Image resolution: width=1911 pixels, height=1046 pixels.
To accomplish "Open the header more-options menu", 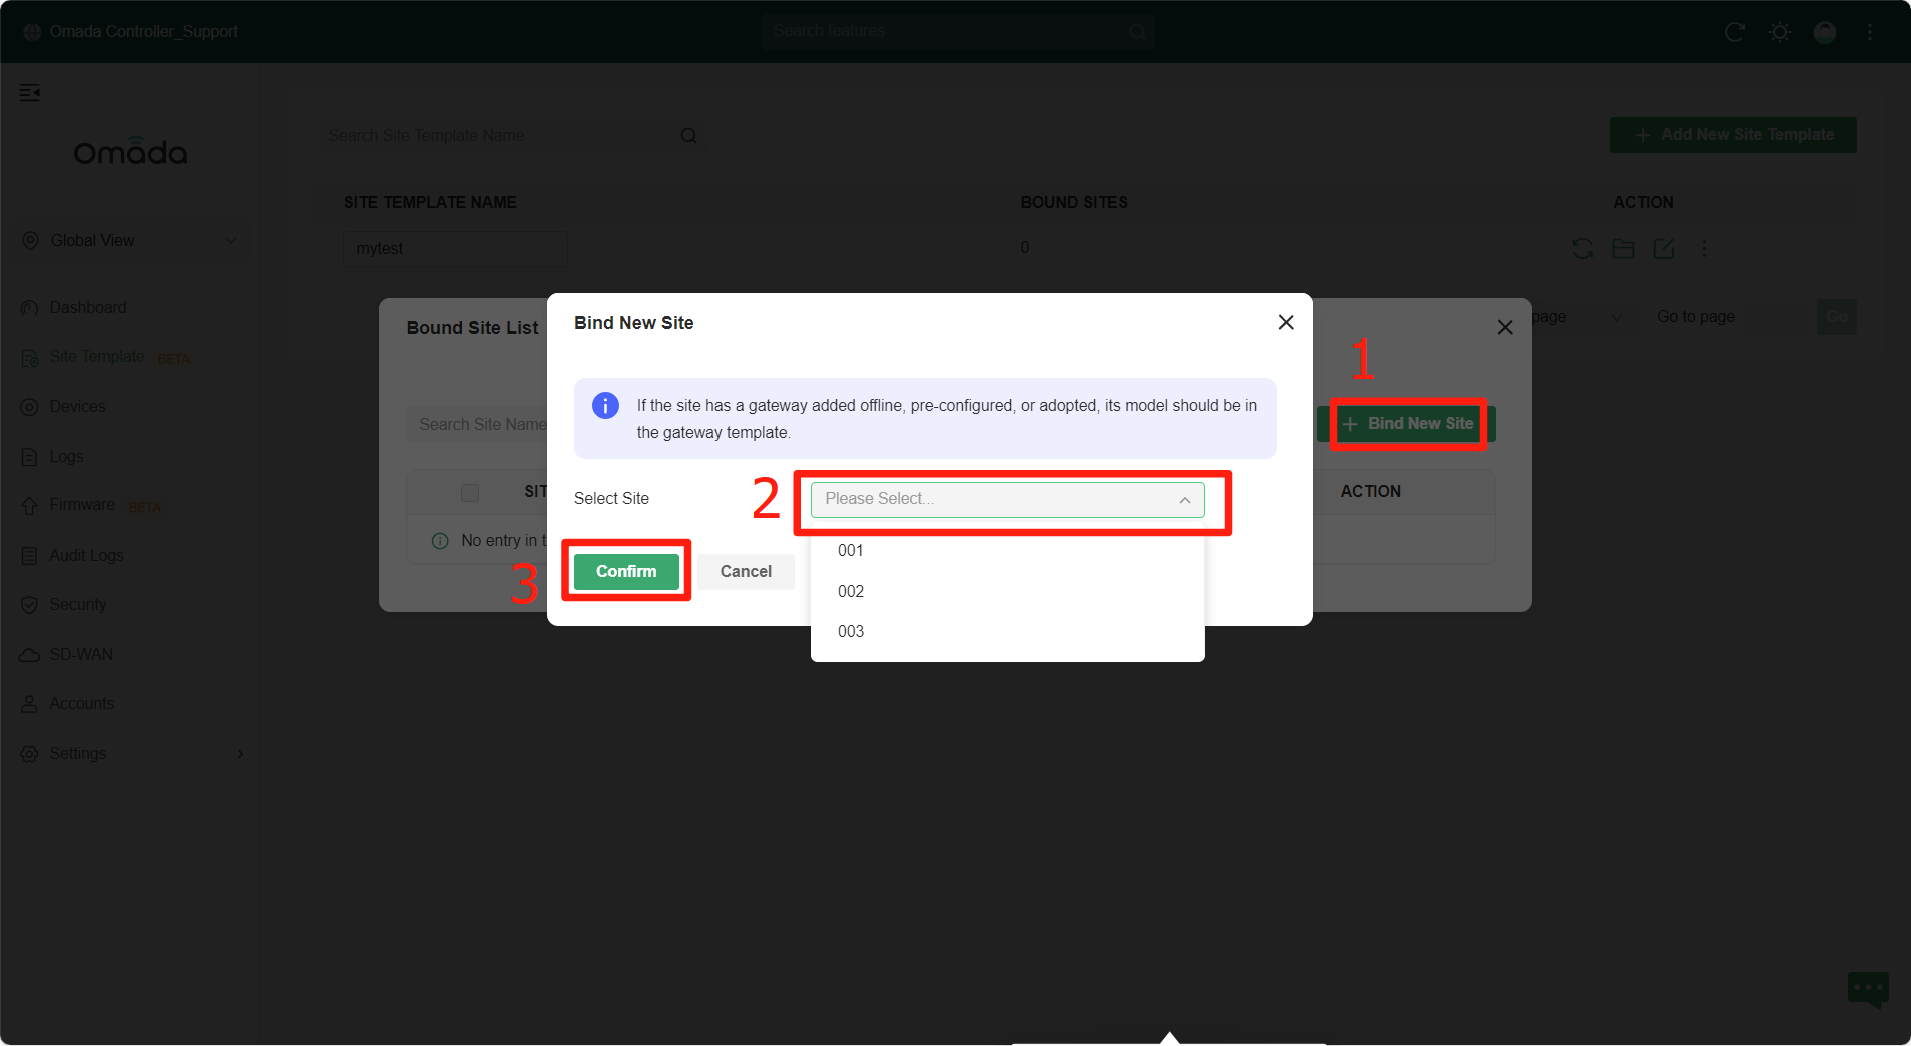I will [x=1870, y=32].
